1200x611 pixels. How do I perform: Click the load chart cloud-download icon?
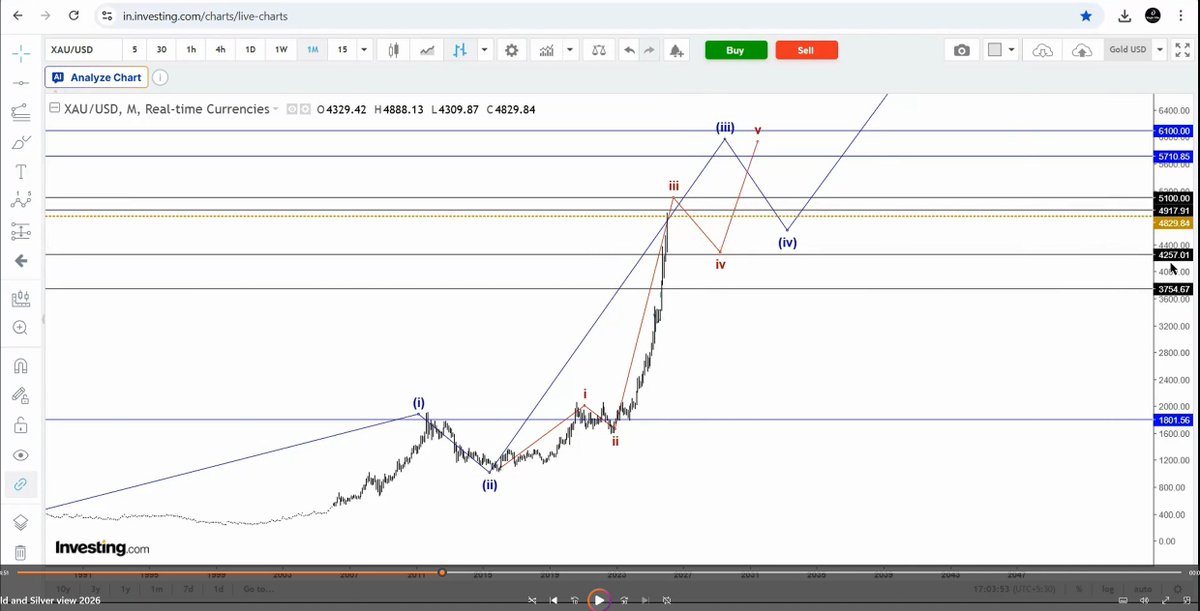coord(1043,50)
